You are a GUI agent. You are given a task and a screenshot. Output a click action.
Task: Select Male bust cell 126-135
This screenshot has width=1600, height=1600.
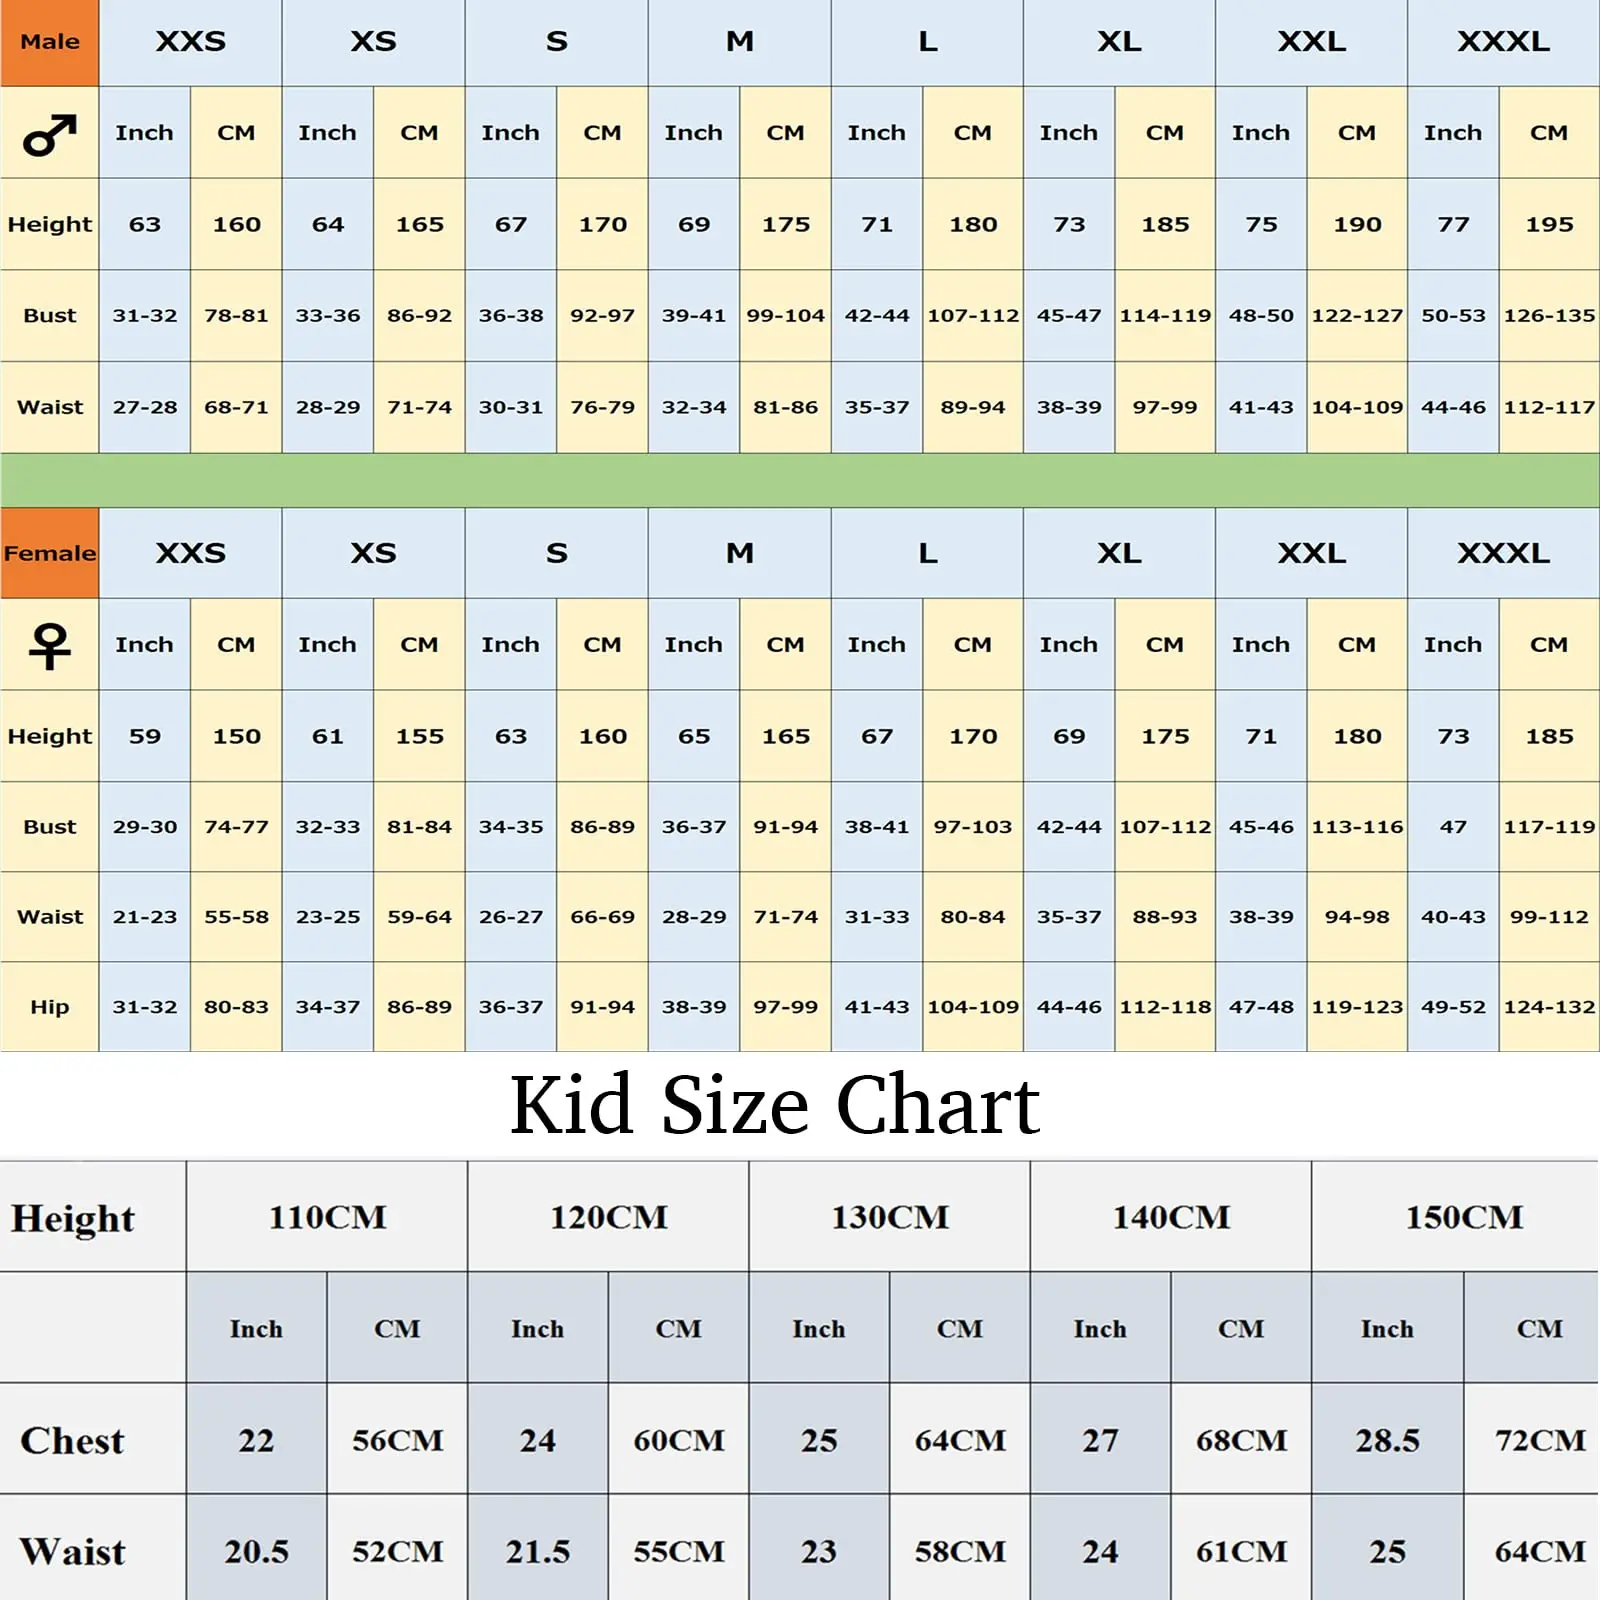[x=1549, y=316]
